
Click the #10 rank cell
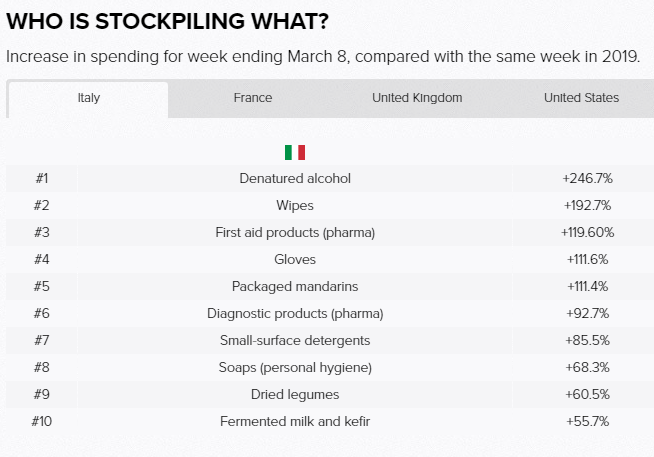pyautogui.click(x=42, y=421)
